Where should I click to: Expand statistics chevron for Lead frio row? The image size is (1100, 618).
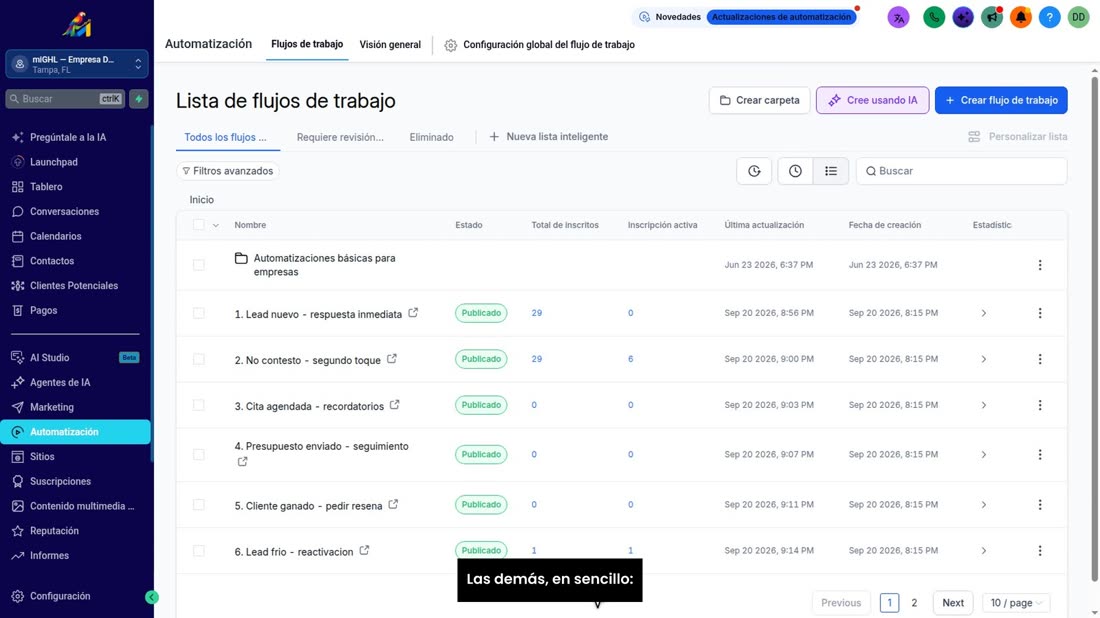984,551
